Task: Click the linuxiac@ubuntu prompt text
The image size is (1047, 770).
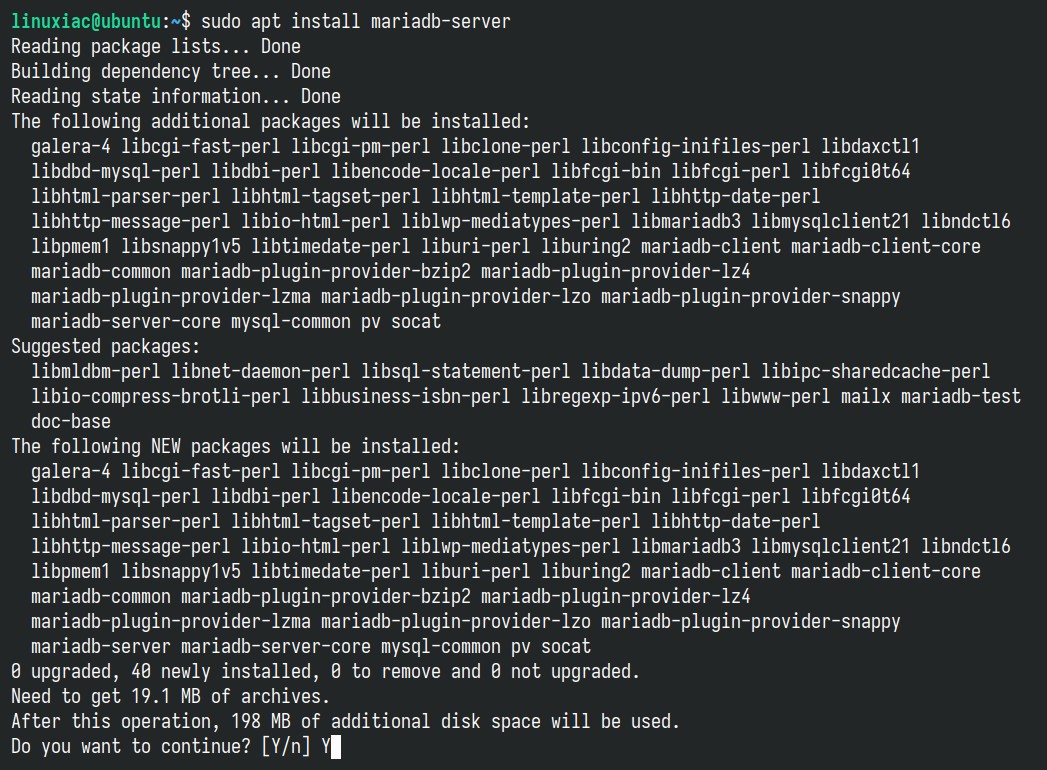Action: pos(86,21)
